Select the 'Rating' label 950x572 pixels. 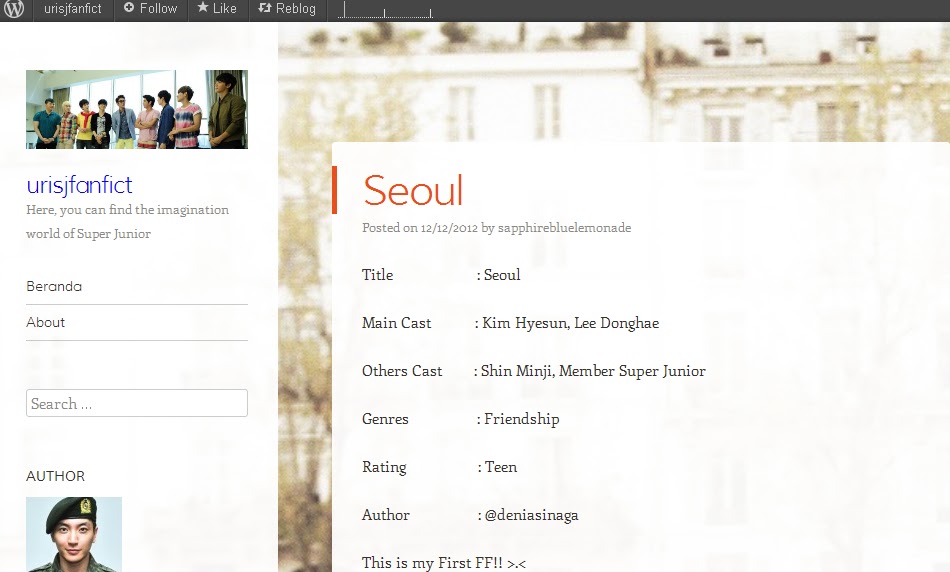coord(384,467)
